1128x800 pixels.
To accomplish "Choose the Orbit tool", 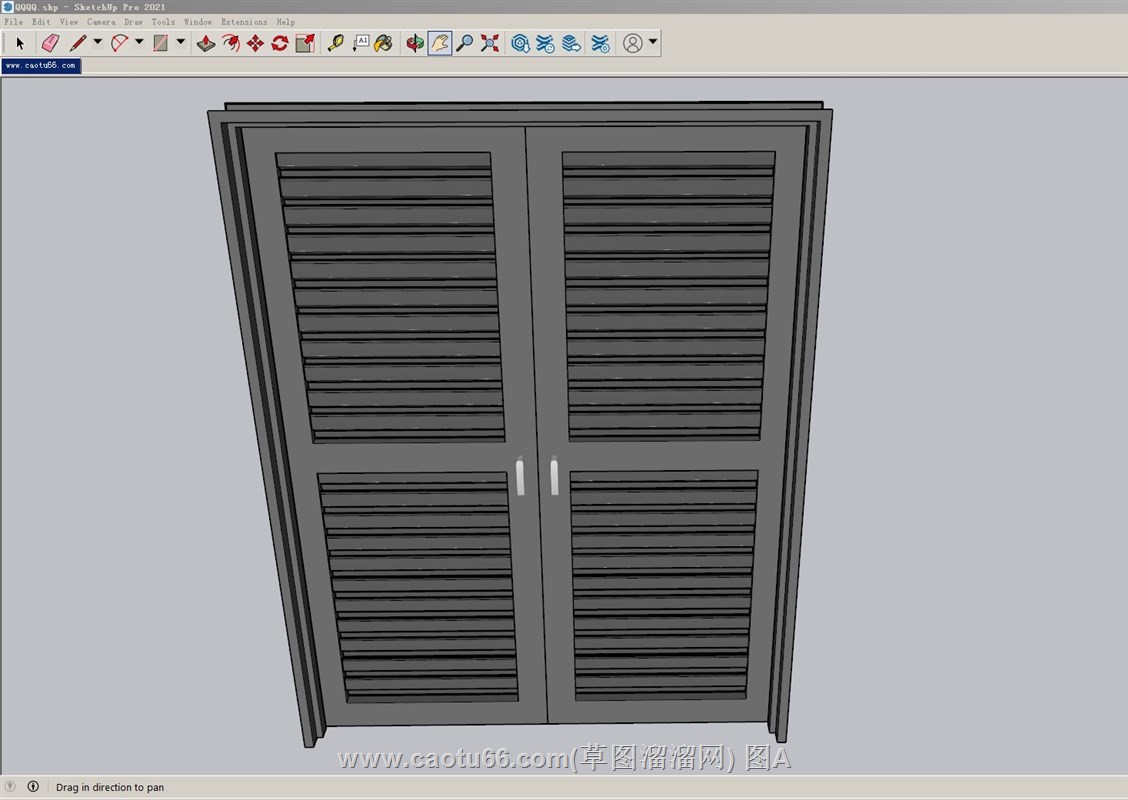I will (x=414, y=43).
